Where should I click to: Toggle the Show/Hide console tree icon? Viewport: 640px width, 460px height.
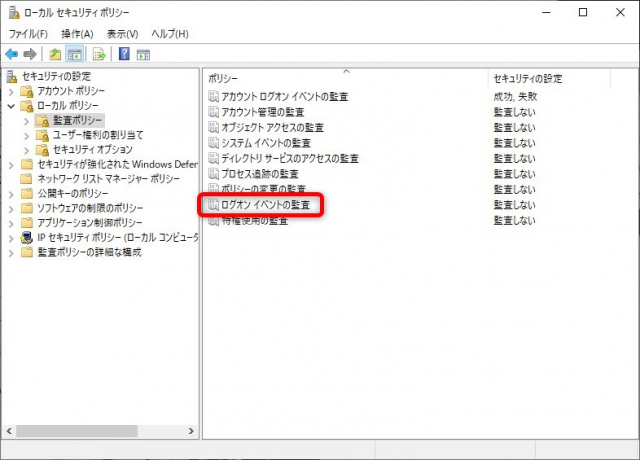74,54
